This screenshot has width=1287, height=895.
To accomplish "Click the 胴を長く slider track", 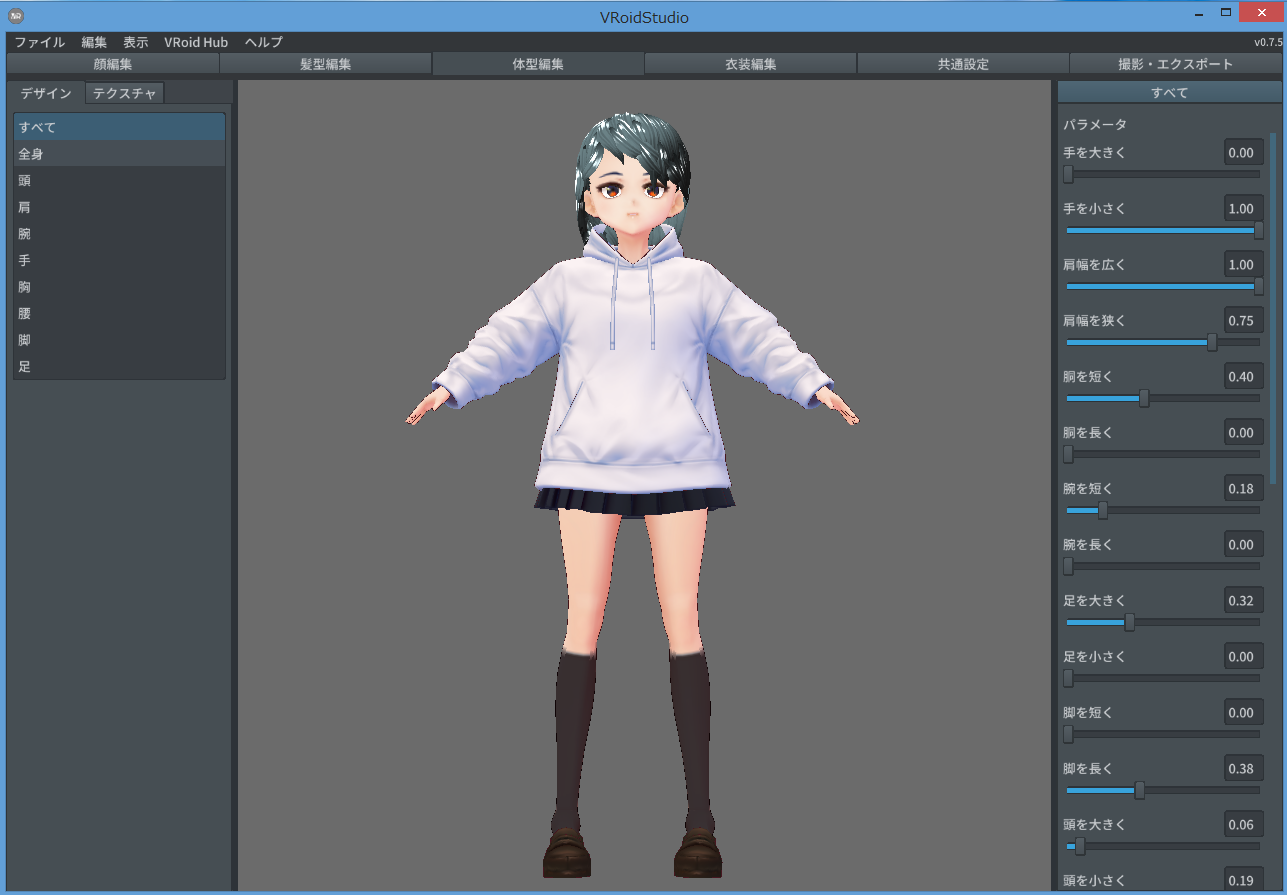I will pos(1163,454).
